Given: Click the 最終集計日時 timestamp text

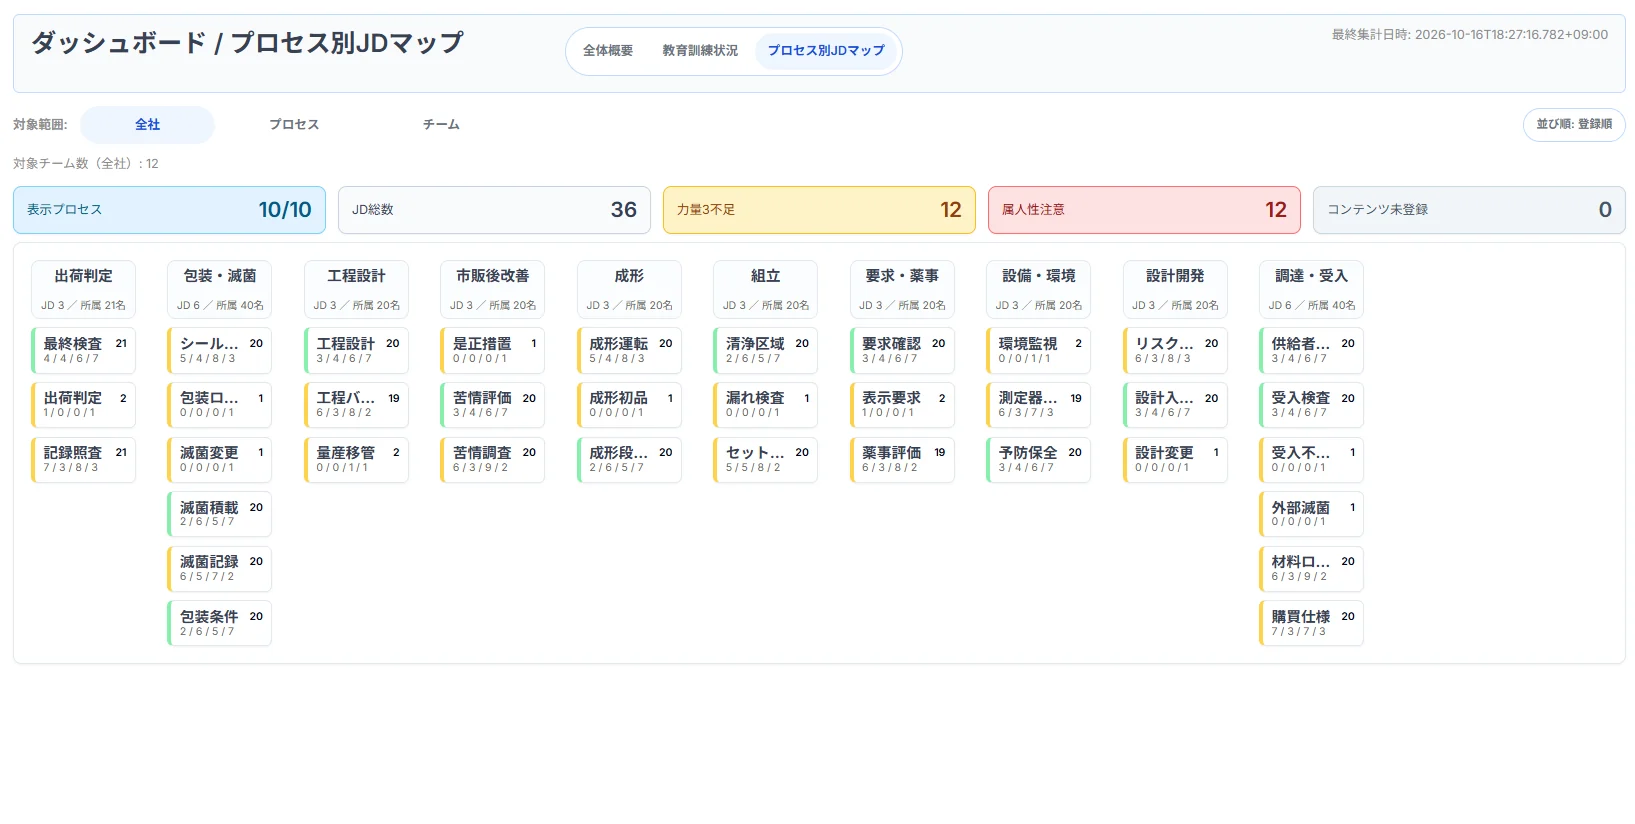Looking at the screenshot, I should [1470, 35].
